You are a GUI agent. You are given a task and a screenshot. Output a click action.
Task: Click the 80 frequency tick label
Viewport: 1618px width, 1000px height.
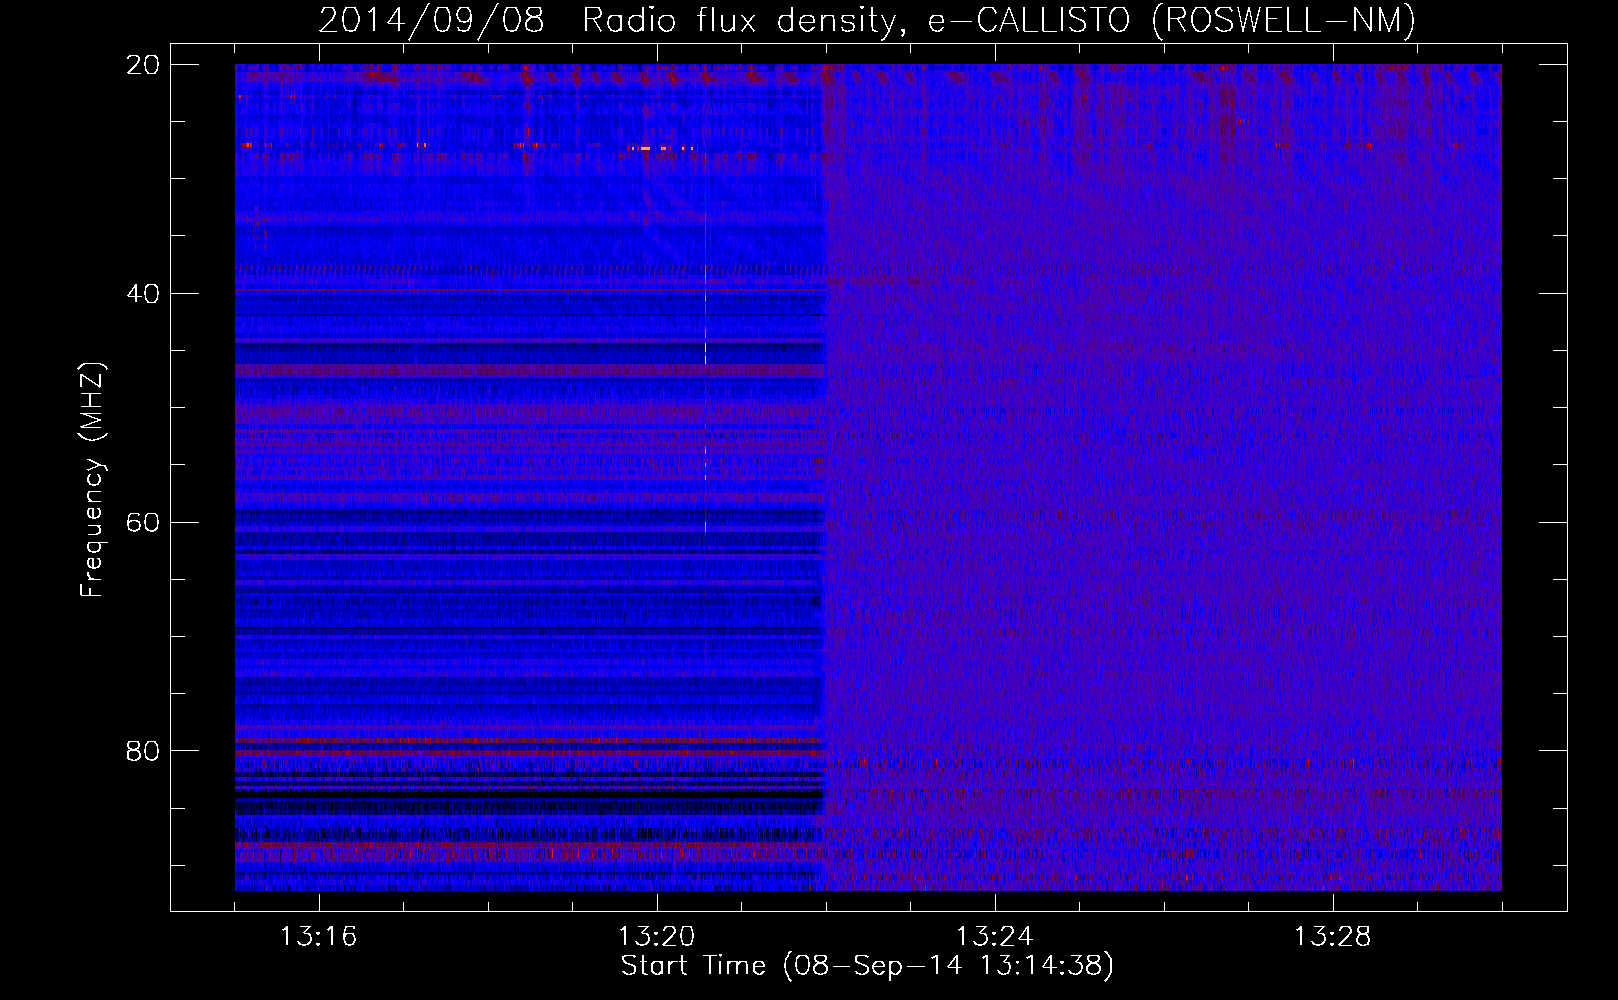[143, 751]
